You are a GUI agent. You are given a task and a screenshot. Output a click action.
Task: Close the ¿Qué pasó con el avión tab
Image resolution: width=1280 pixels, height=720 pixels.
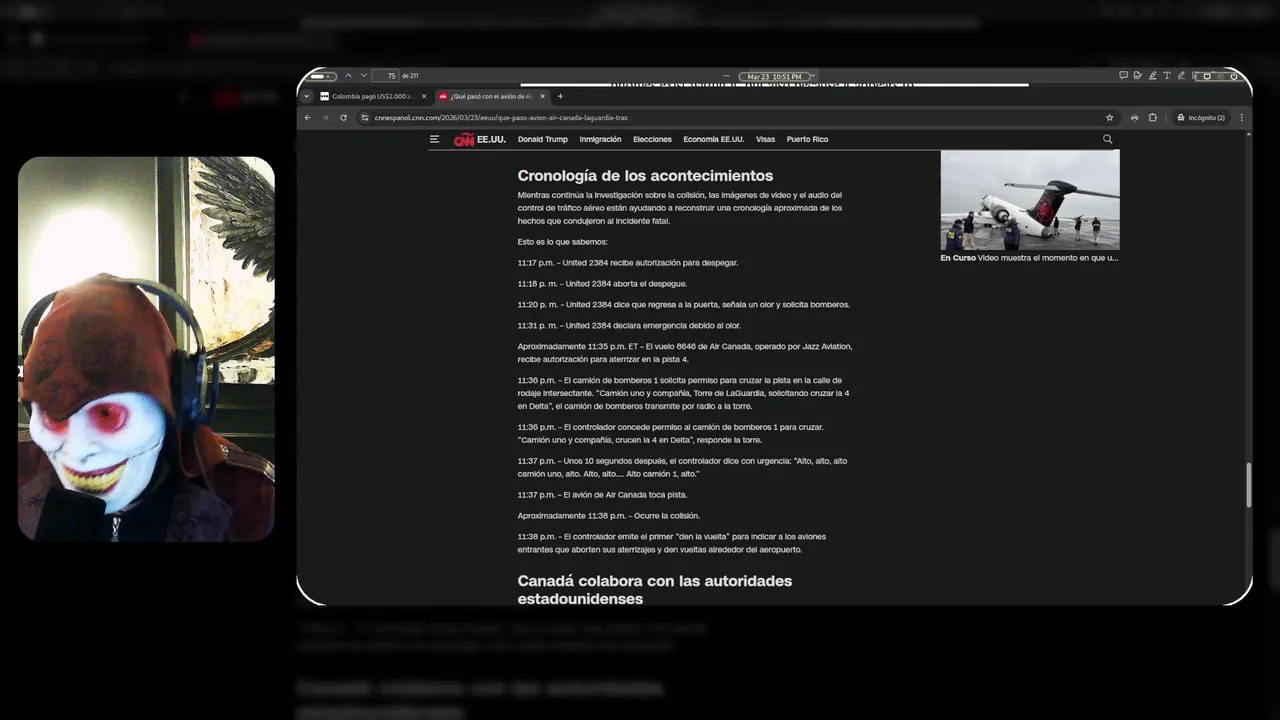click(543, 96)
